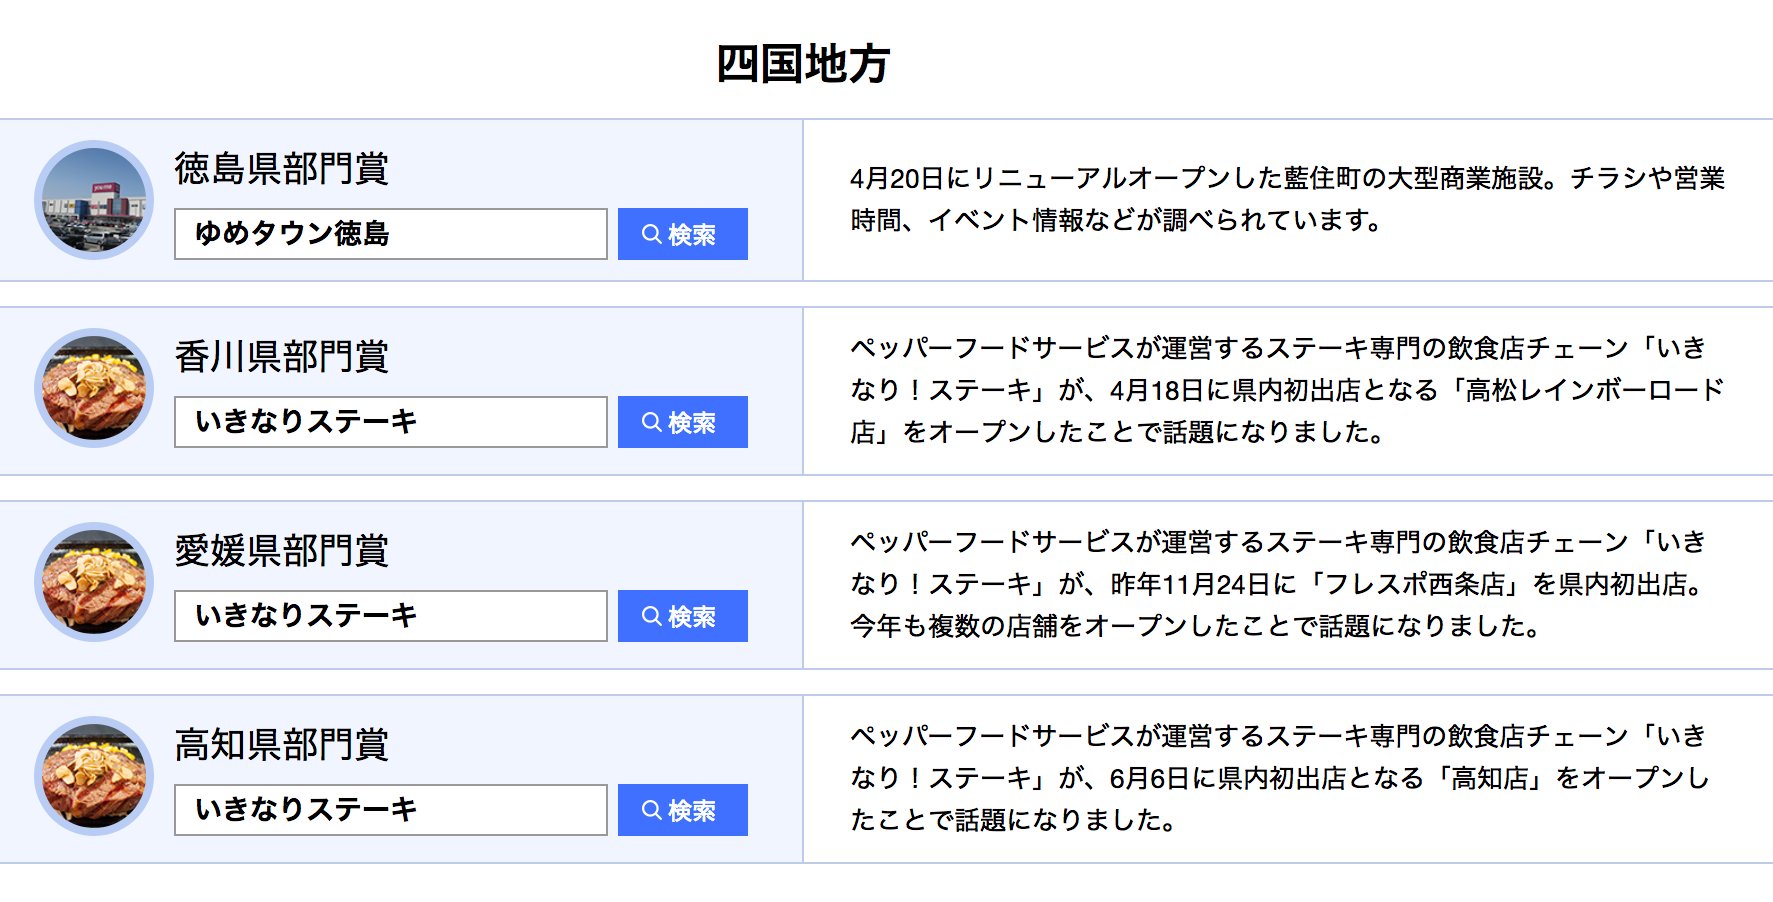Click the 検索 button in 高知県部門賞 row
Image resolution: width=1773 pixels, height=902 pixels.
(x=682, y=810)
